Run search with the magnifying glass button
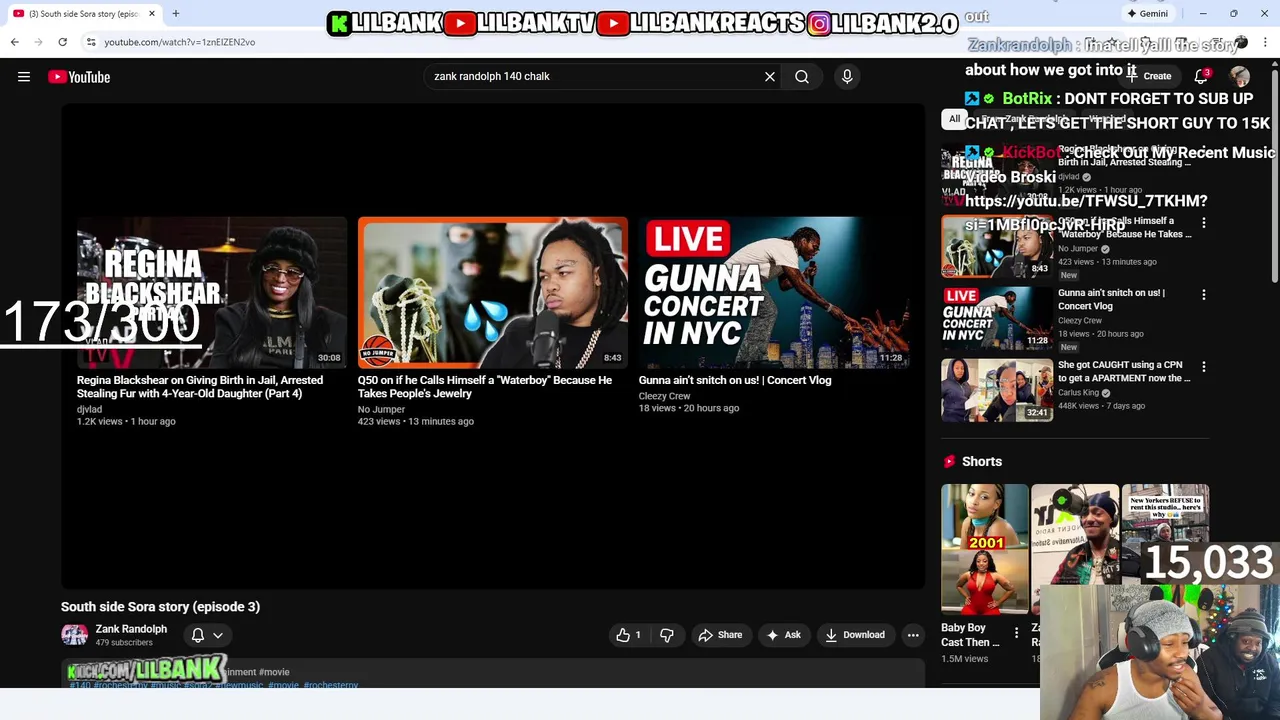The width and height of the screenshot is (1280, 720). click(x=802, y=76)
